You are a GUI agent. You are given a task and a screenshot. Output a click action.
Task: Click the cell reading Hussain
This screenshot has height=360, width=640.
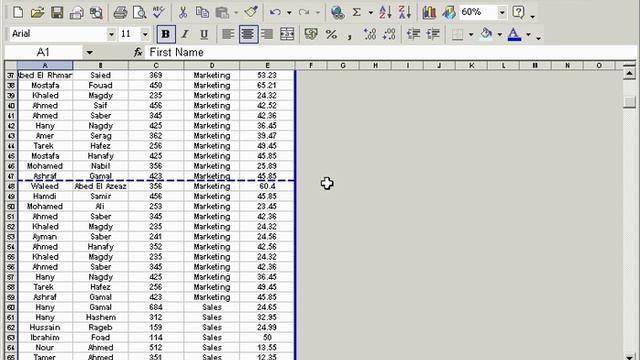pyautogui.click(x=45, y=327)
